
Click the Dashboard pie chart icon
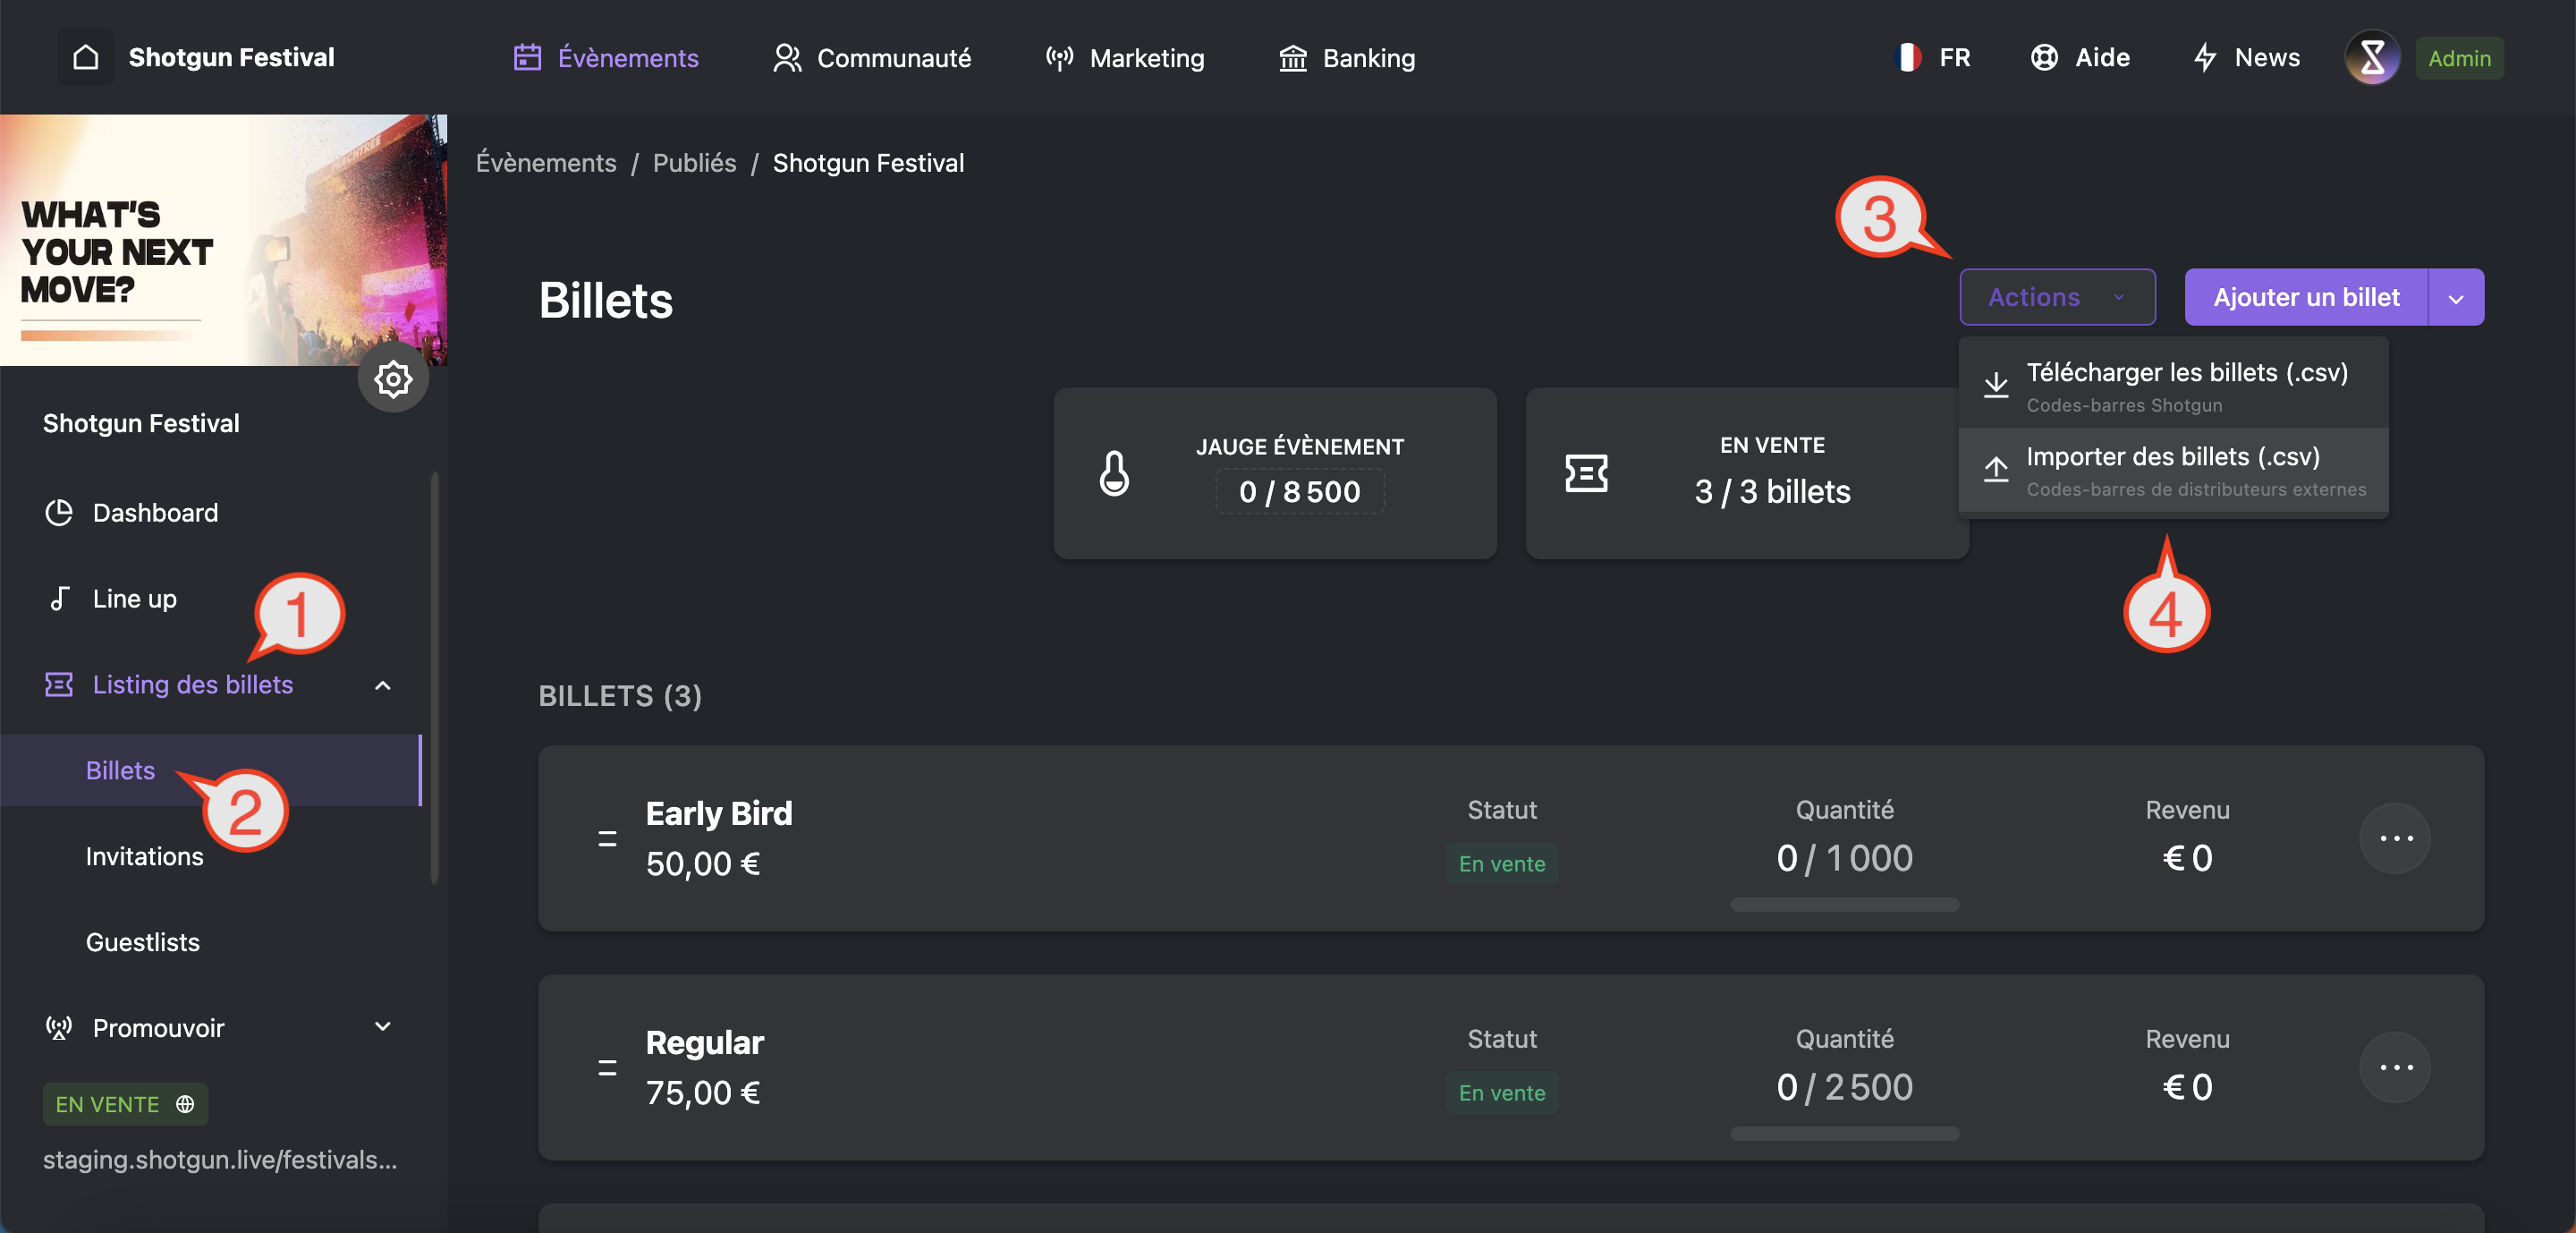[59, 512]
